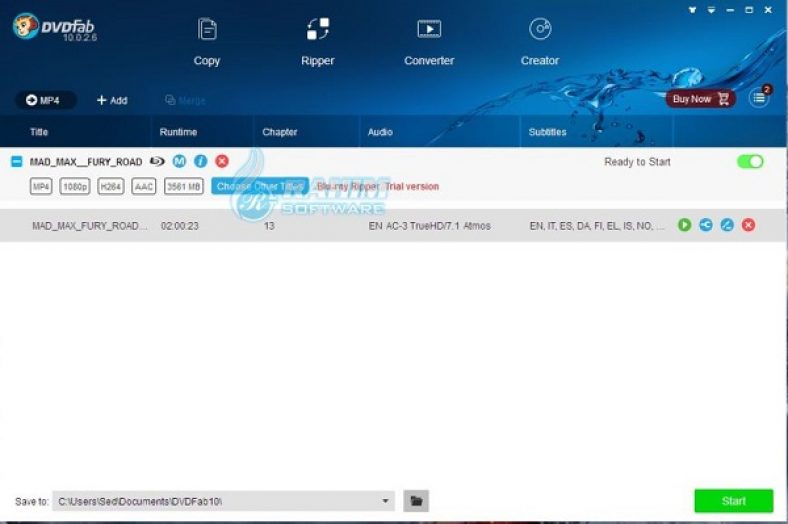Open the EN AC-3 TrueHD/7.1 Atmos audio selection

(x=430, y=226)
